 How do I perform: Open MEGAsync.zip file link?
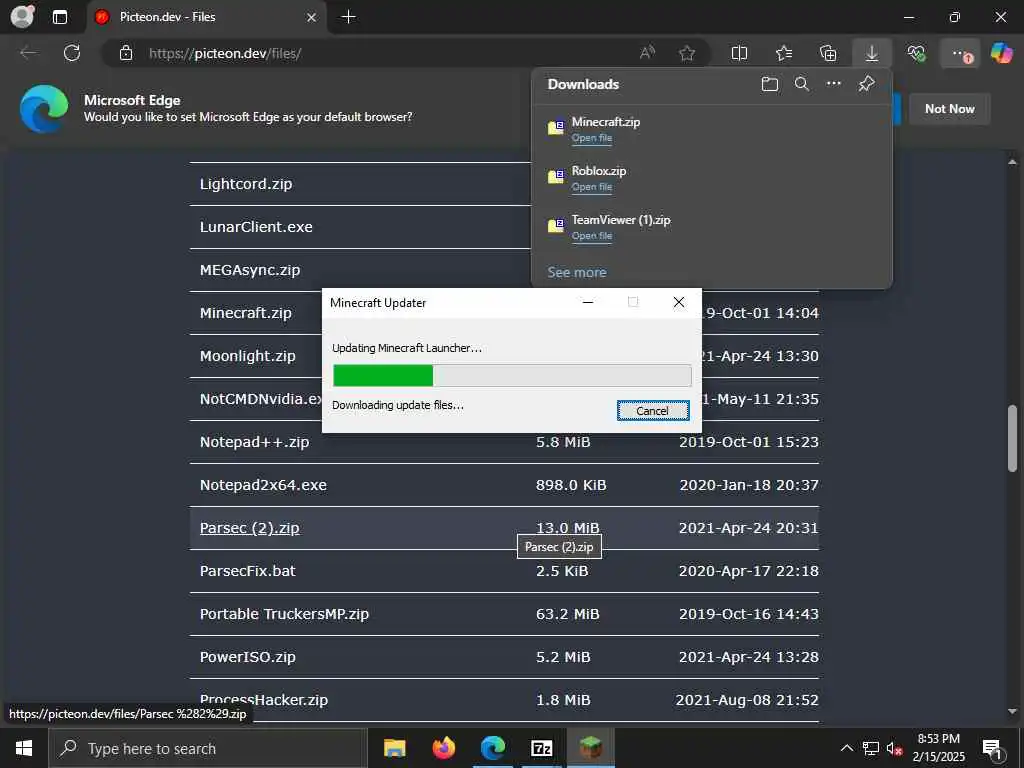click(249, 270)
